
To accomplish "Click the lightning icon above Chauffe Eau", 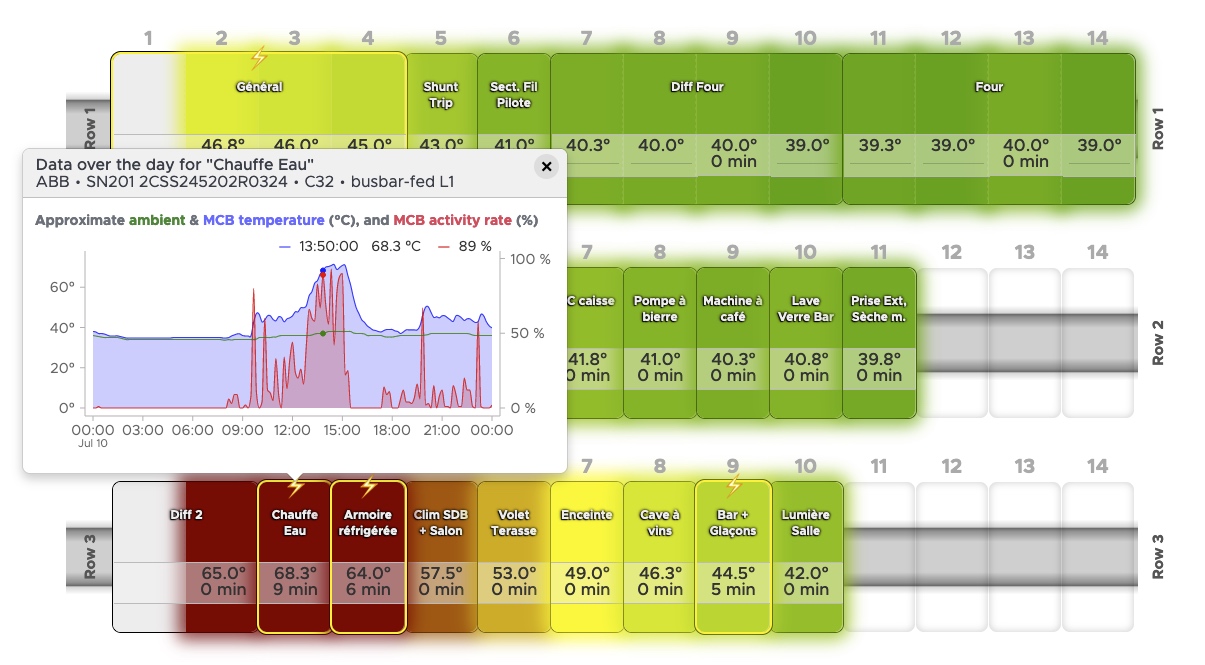I will [x=294, y=486].
